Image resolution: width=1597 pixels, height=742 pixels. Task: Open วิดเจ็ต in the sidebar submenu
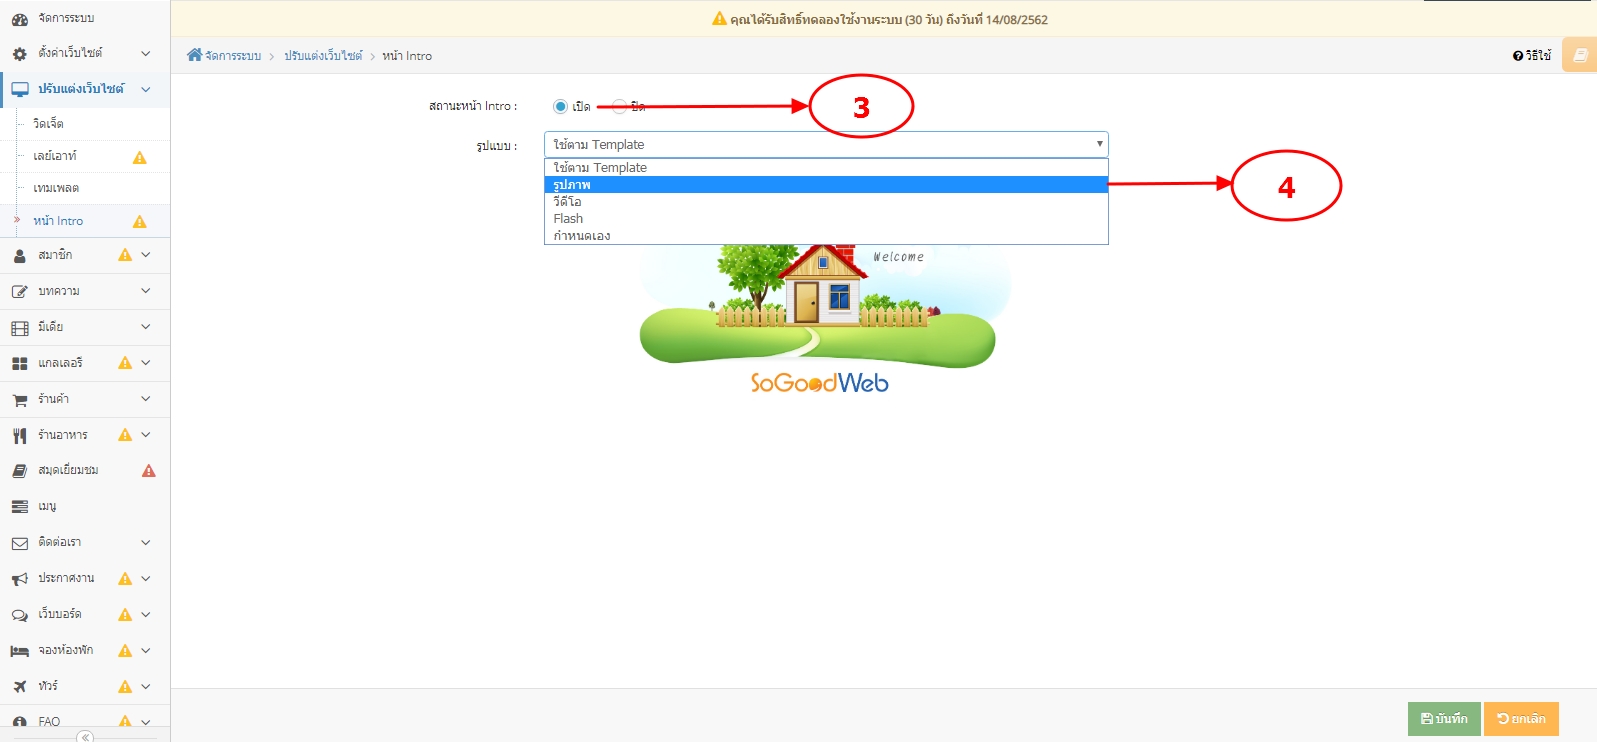point(48,124)
